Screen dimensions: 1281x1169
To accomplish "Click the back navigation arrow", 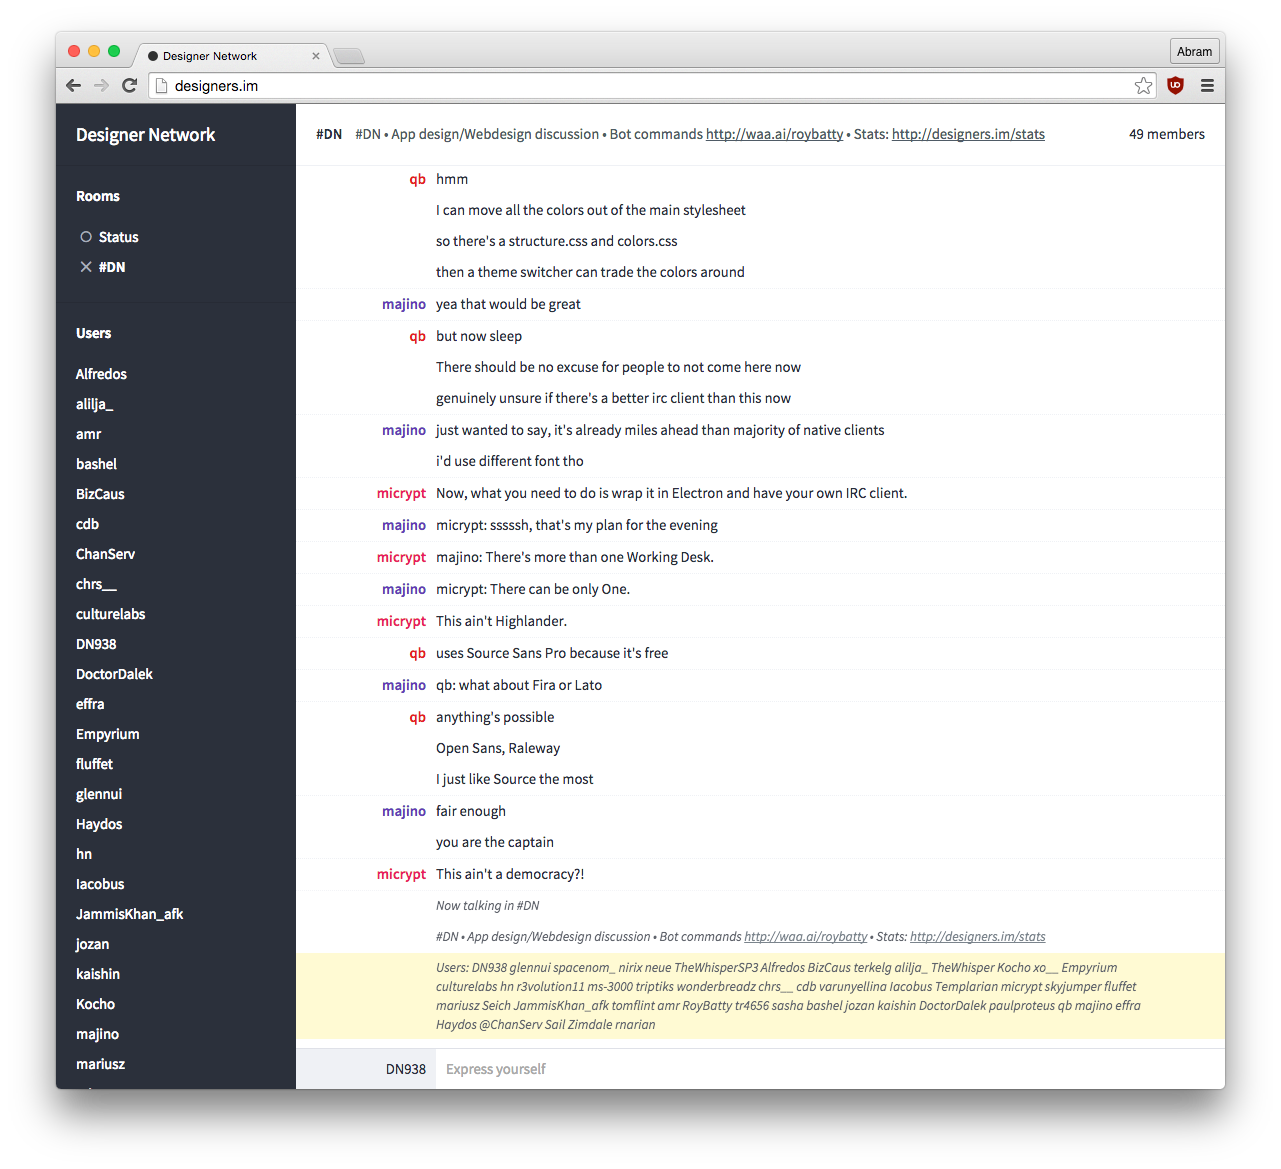I will [73, 85].
